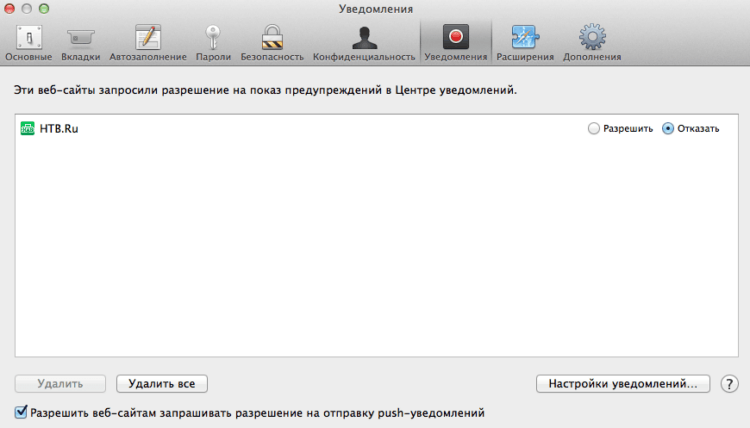Select the Уведомления toolbar icon
The width and height of the screenshot is (750, 428).
click(455, 41)
